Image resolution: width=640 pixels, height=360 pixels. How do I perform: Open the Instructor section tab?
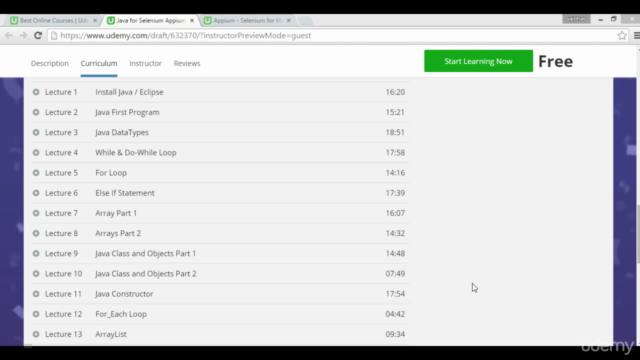click(145, 63)
